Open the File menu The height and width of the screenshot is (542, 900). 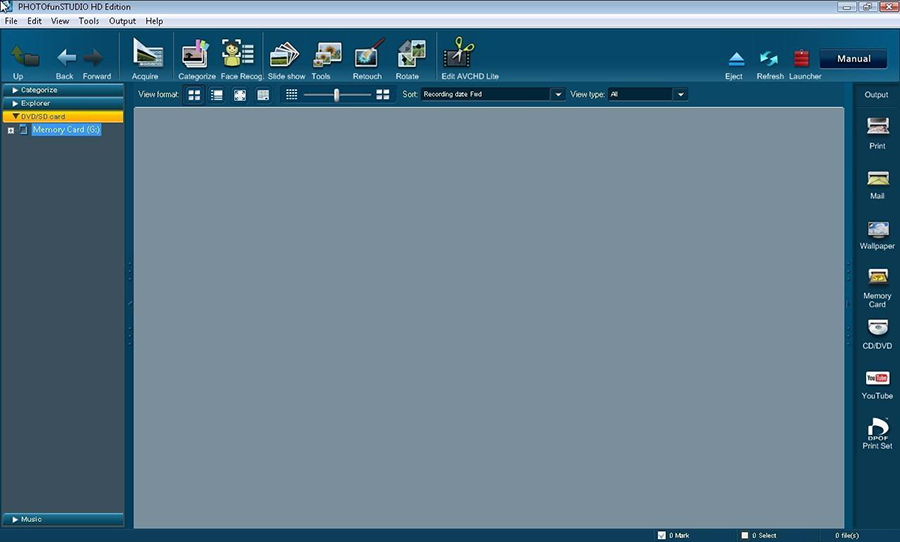click(x=11, y=21)
